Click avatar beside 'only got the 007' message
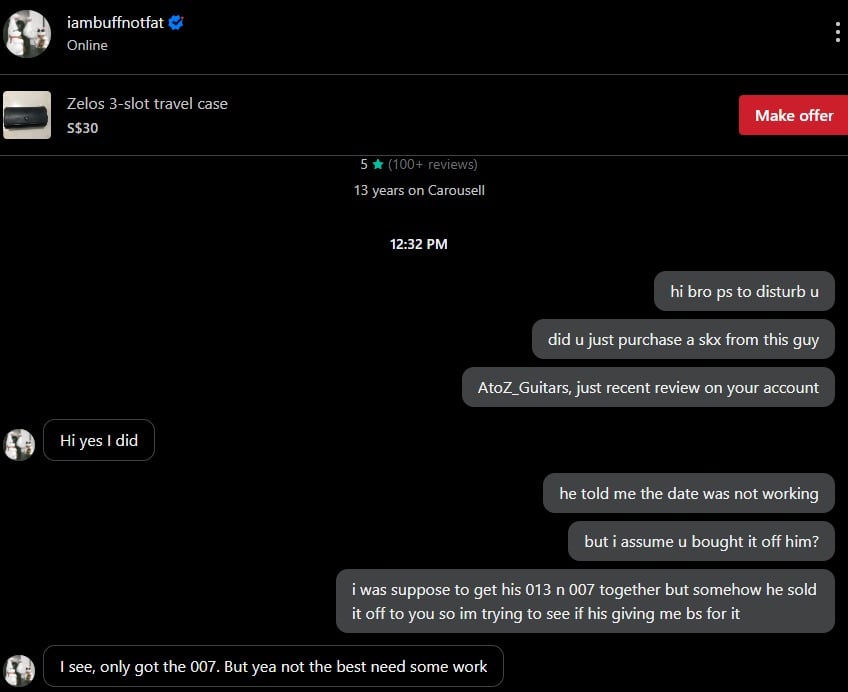 [19, 670]
